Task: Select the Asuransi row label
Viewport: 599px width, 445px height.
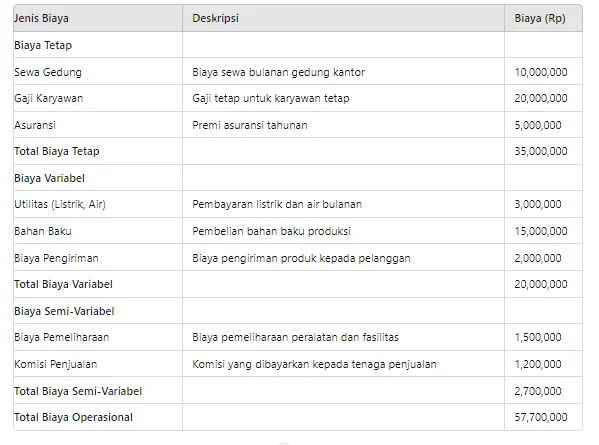Action: pos(35,125)
